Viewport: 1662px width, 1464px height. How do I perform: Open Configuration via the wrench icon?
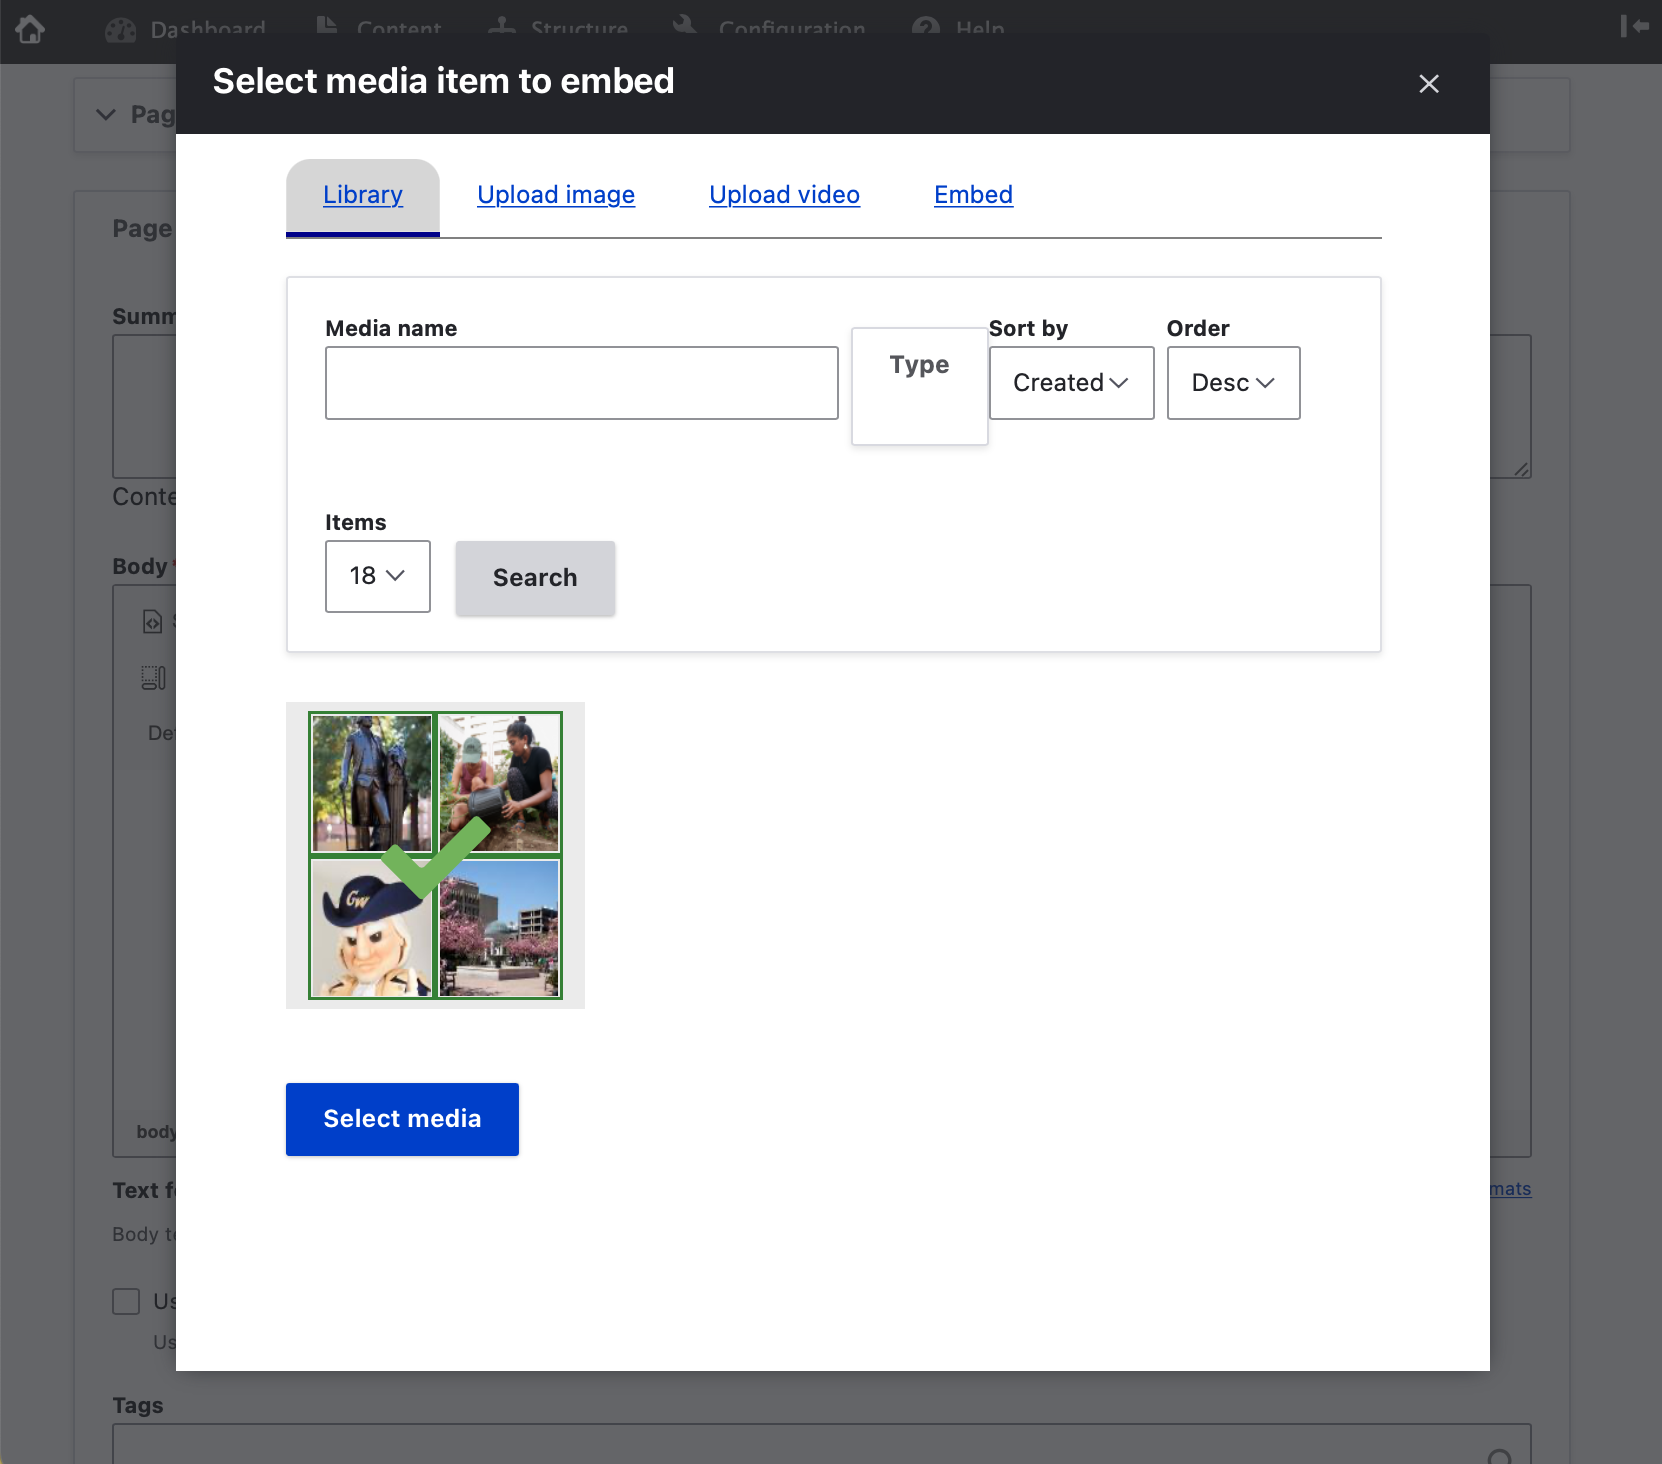[686, 25]
